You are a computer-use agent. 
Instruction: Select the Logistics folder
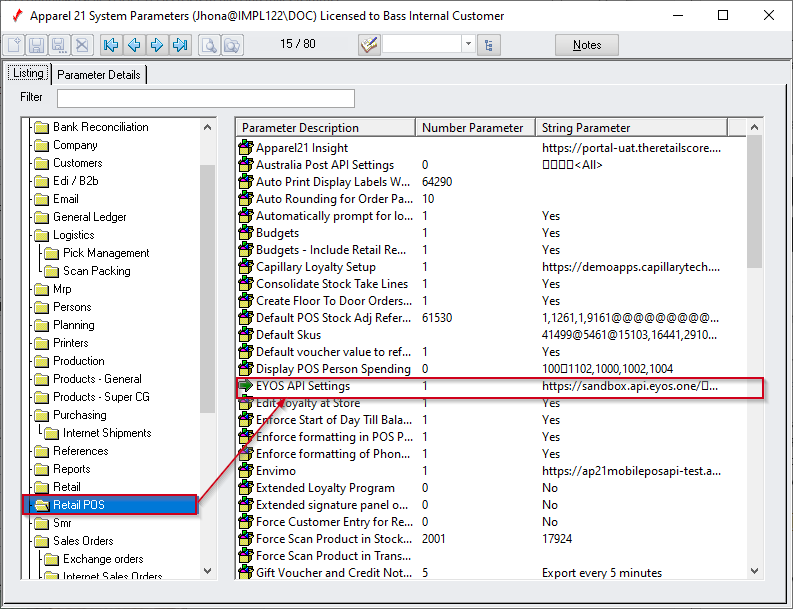[64, 235]
